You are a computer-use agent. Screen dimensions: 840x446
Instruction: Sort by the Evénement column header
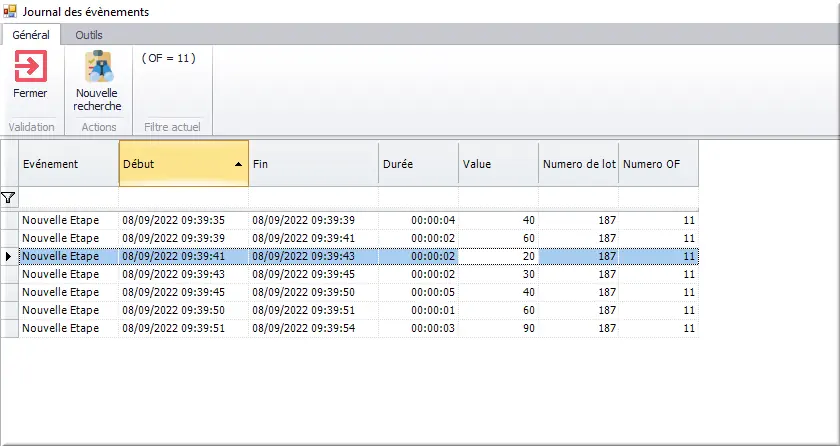[69, 164]
